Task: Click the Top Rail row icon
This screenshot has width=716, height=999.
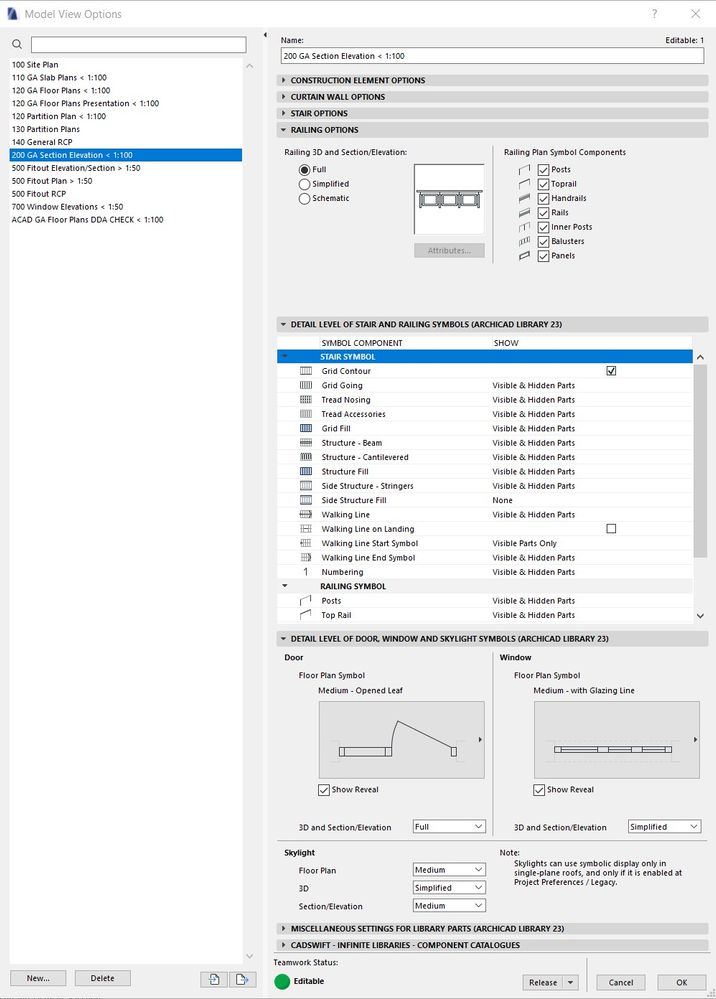Action: tap(306, 615)
